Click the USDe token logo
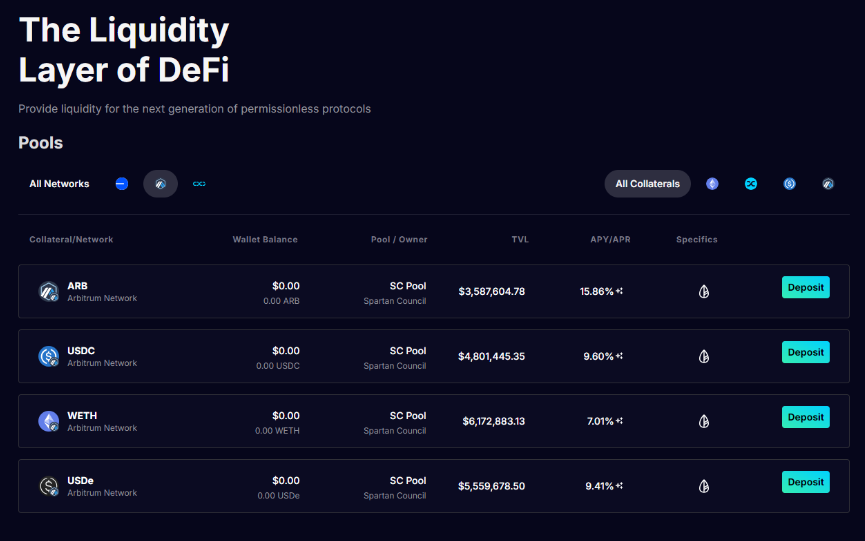This screenshot has height=541, width=865. tap(49, 486)
